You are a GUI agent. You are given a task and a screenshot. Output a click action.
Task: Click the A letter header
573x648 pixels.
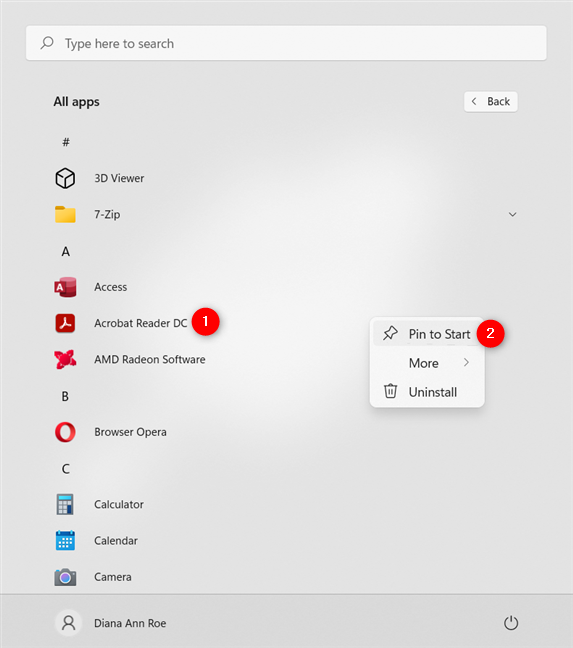coord(66,251)
